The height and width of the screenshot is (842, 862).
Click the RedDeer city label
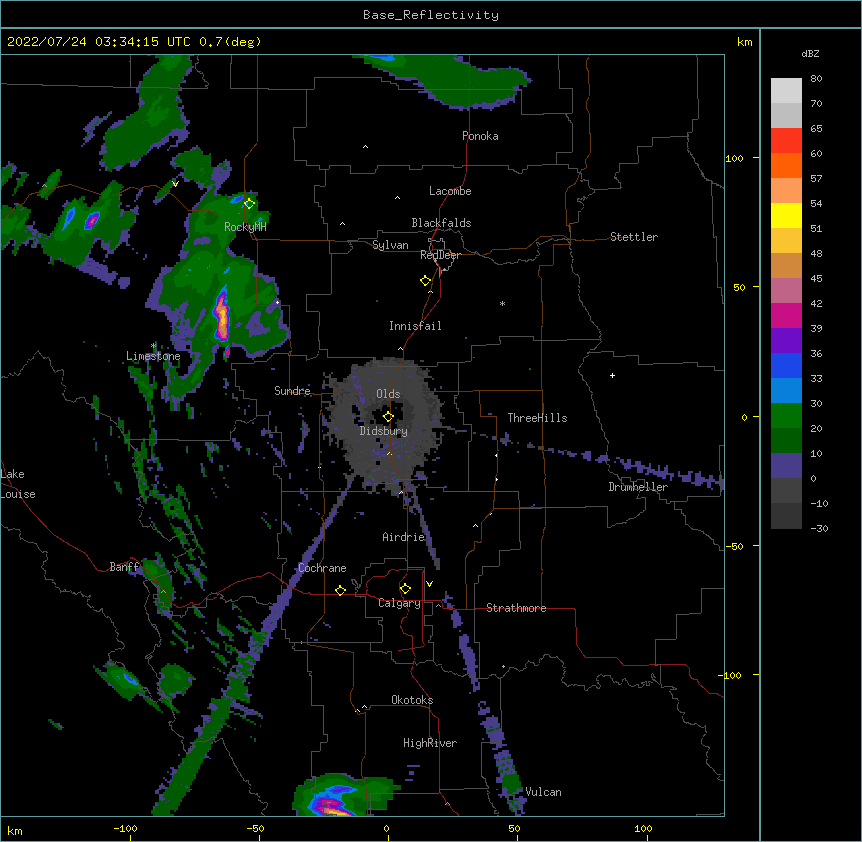(440, 255)
